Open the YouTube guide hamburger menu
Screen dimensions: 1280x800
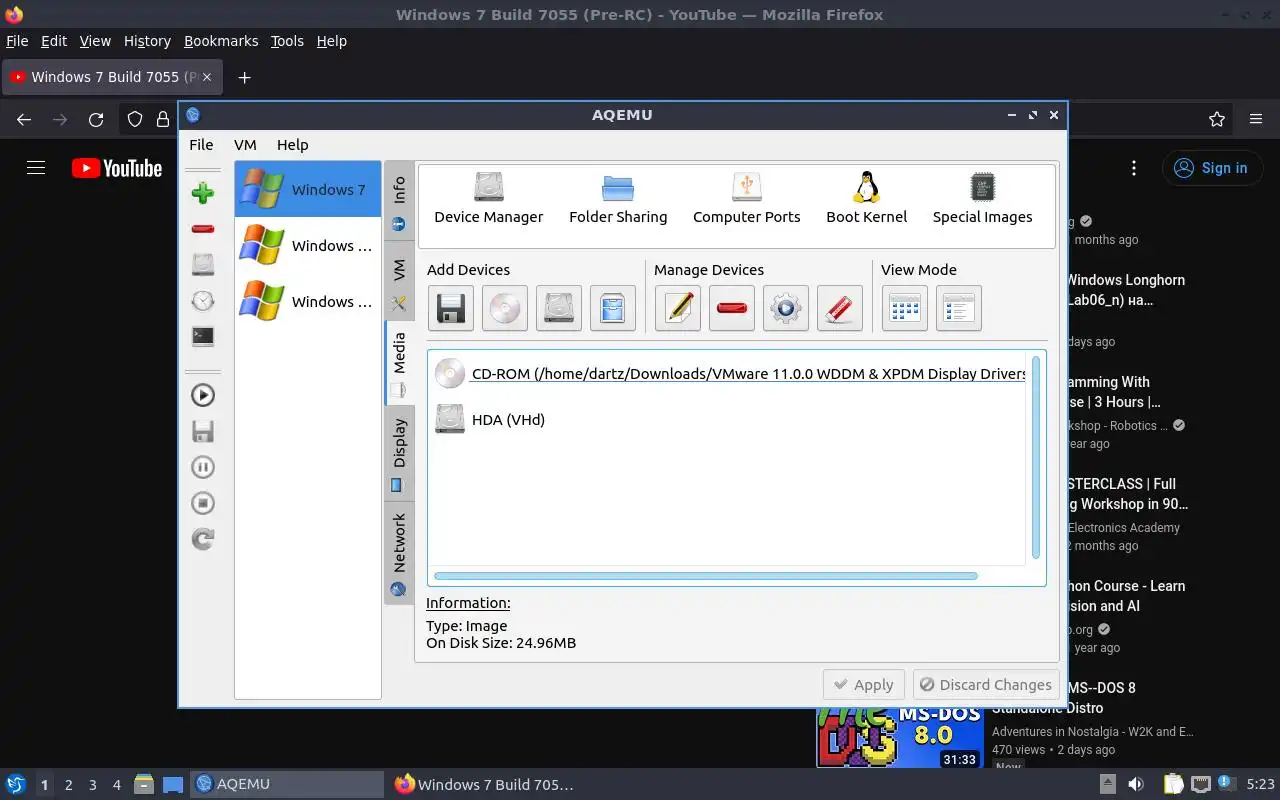[36, 168]
